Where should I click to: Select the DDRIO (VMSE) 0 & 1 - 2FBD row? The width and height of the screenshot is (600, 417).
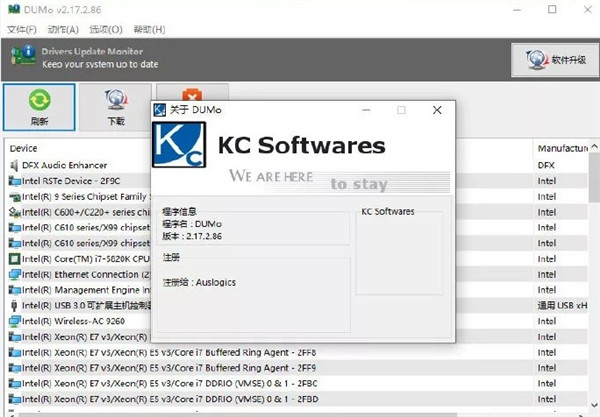(x=297, y=399)
